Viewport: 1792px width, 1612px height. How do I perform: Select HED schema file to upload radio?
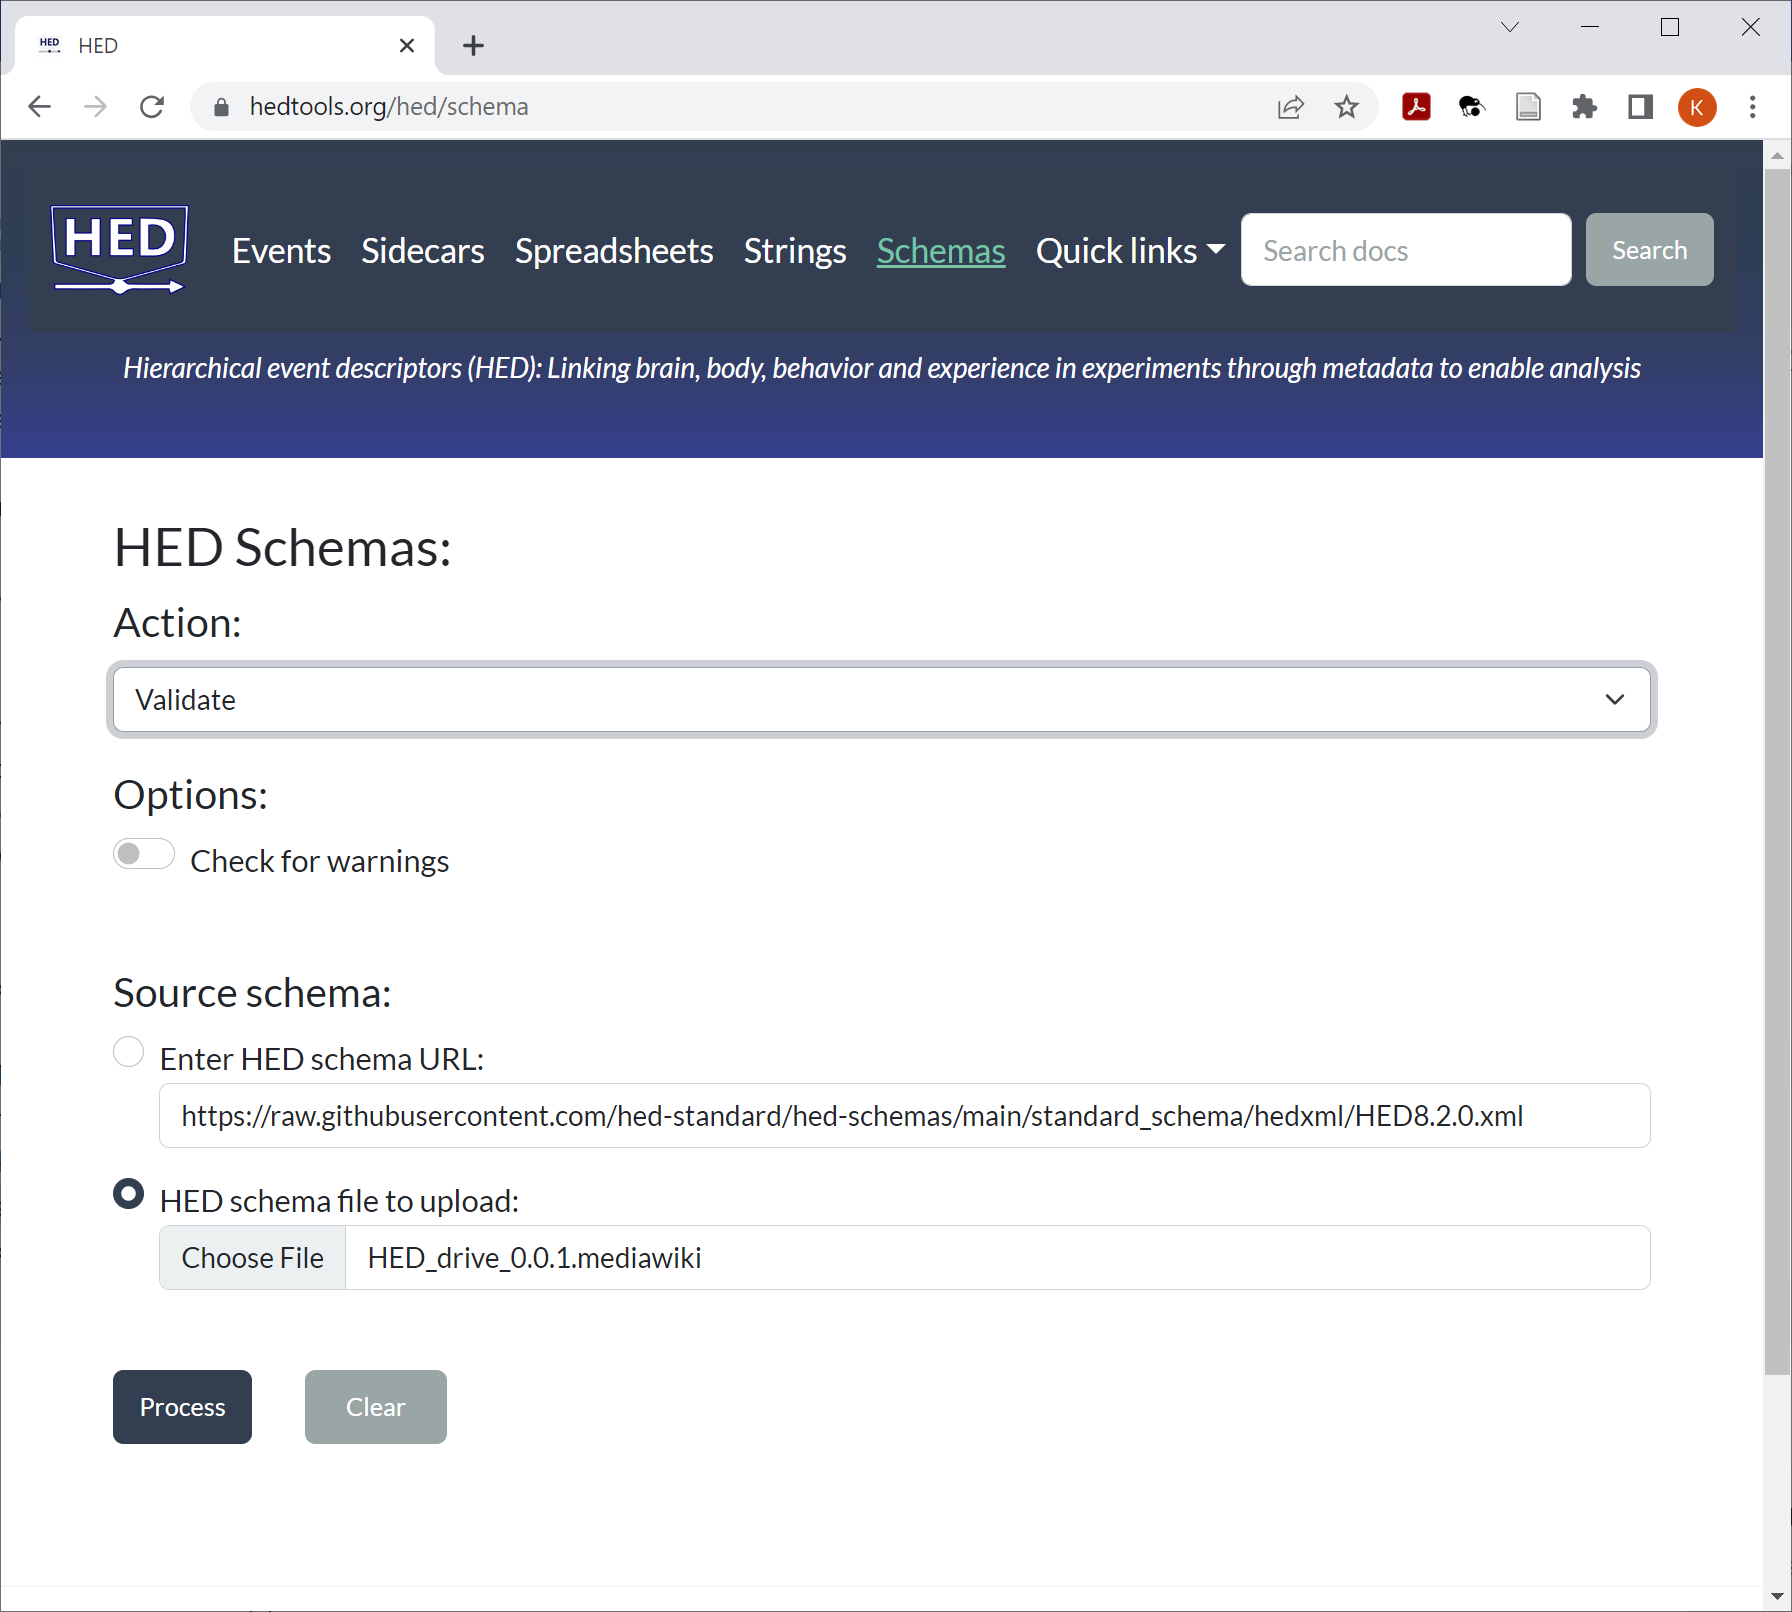(129, 1194)
